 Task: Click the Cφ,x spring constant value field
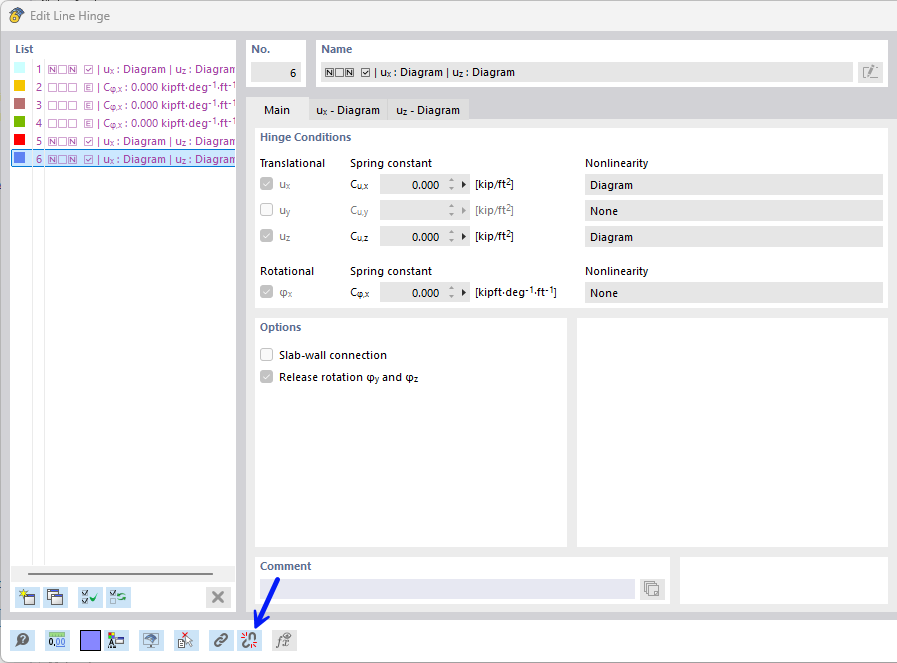pyautogui.click(x=413, y=292)
